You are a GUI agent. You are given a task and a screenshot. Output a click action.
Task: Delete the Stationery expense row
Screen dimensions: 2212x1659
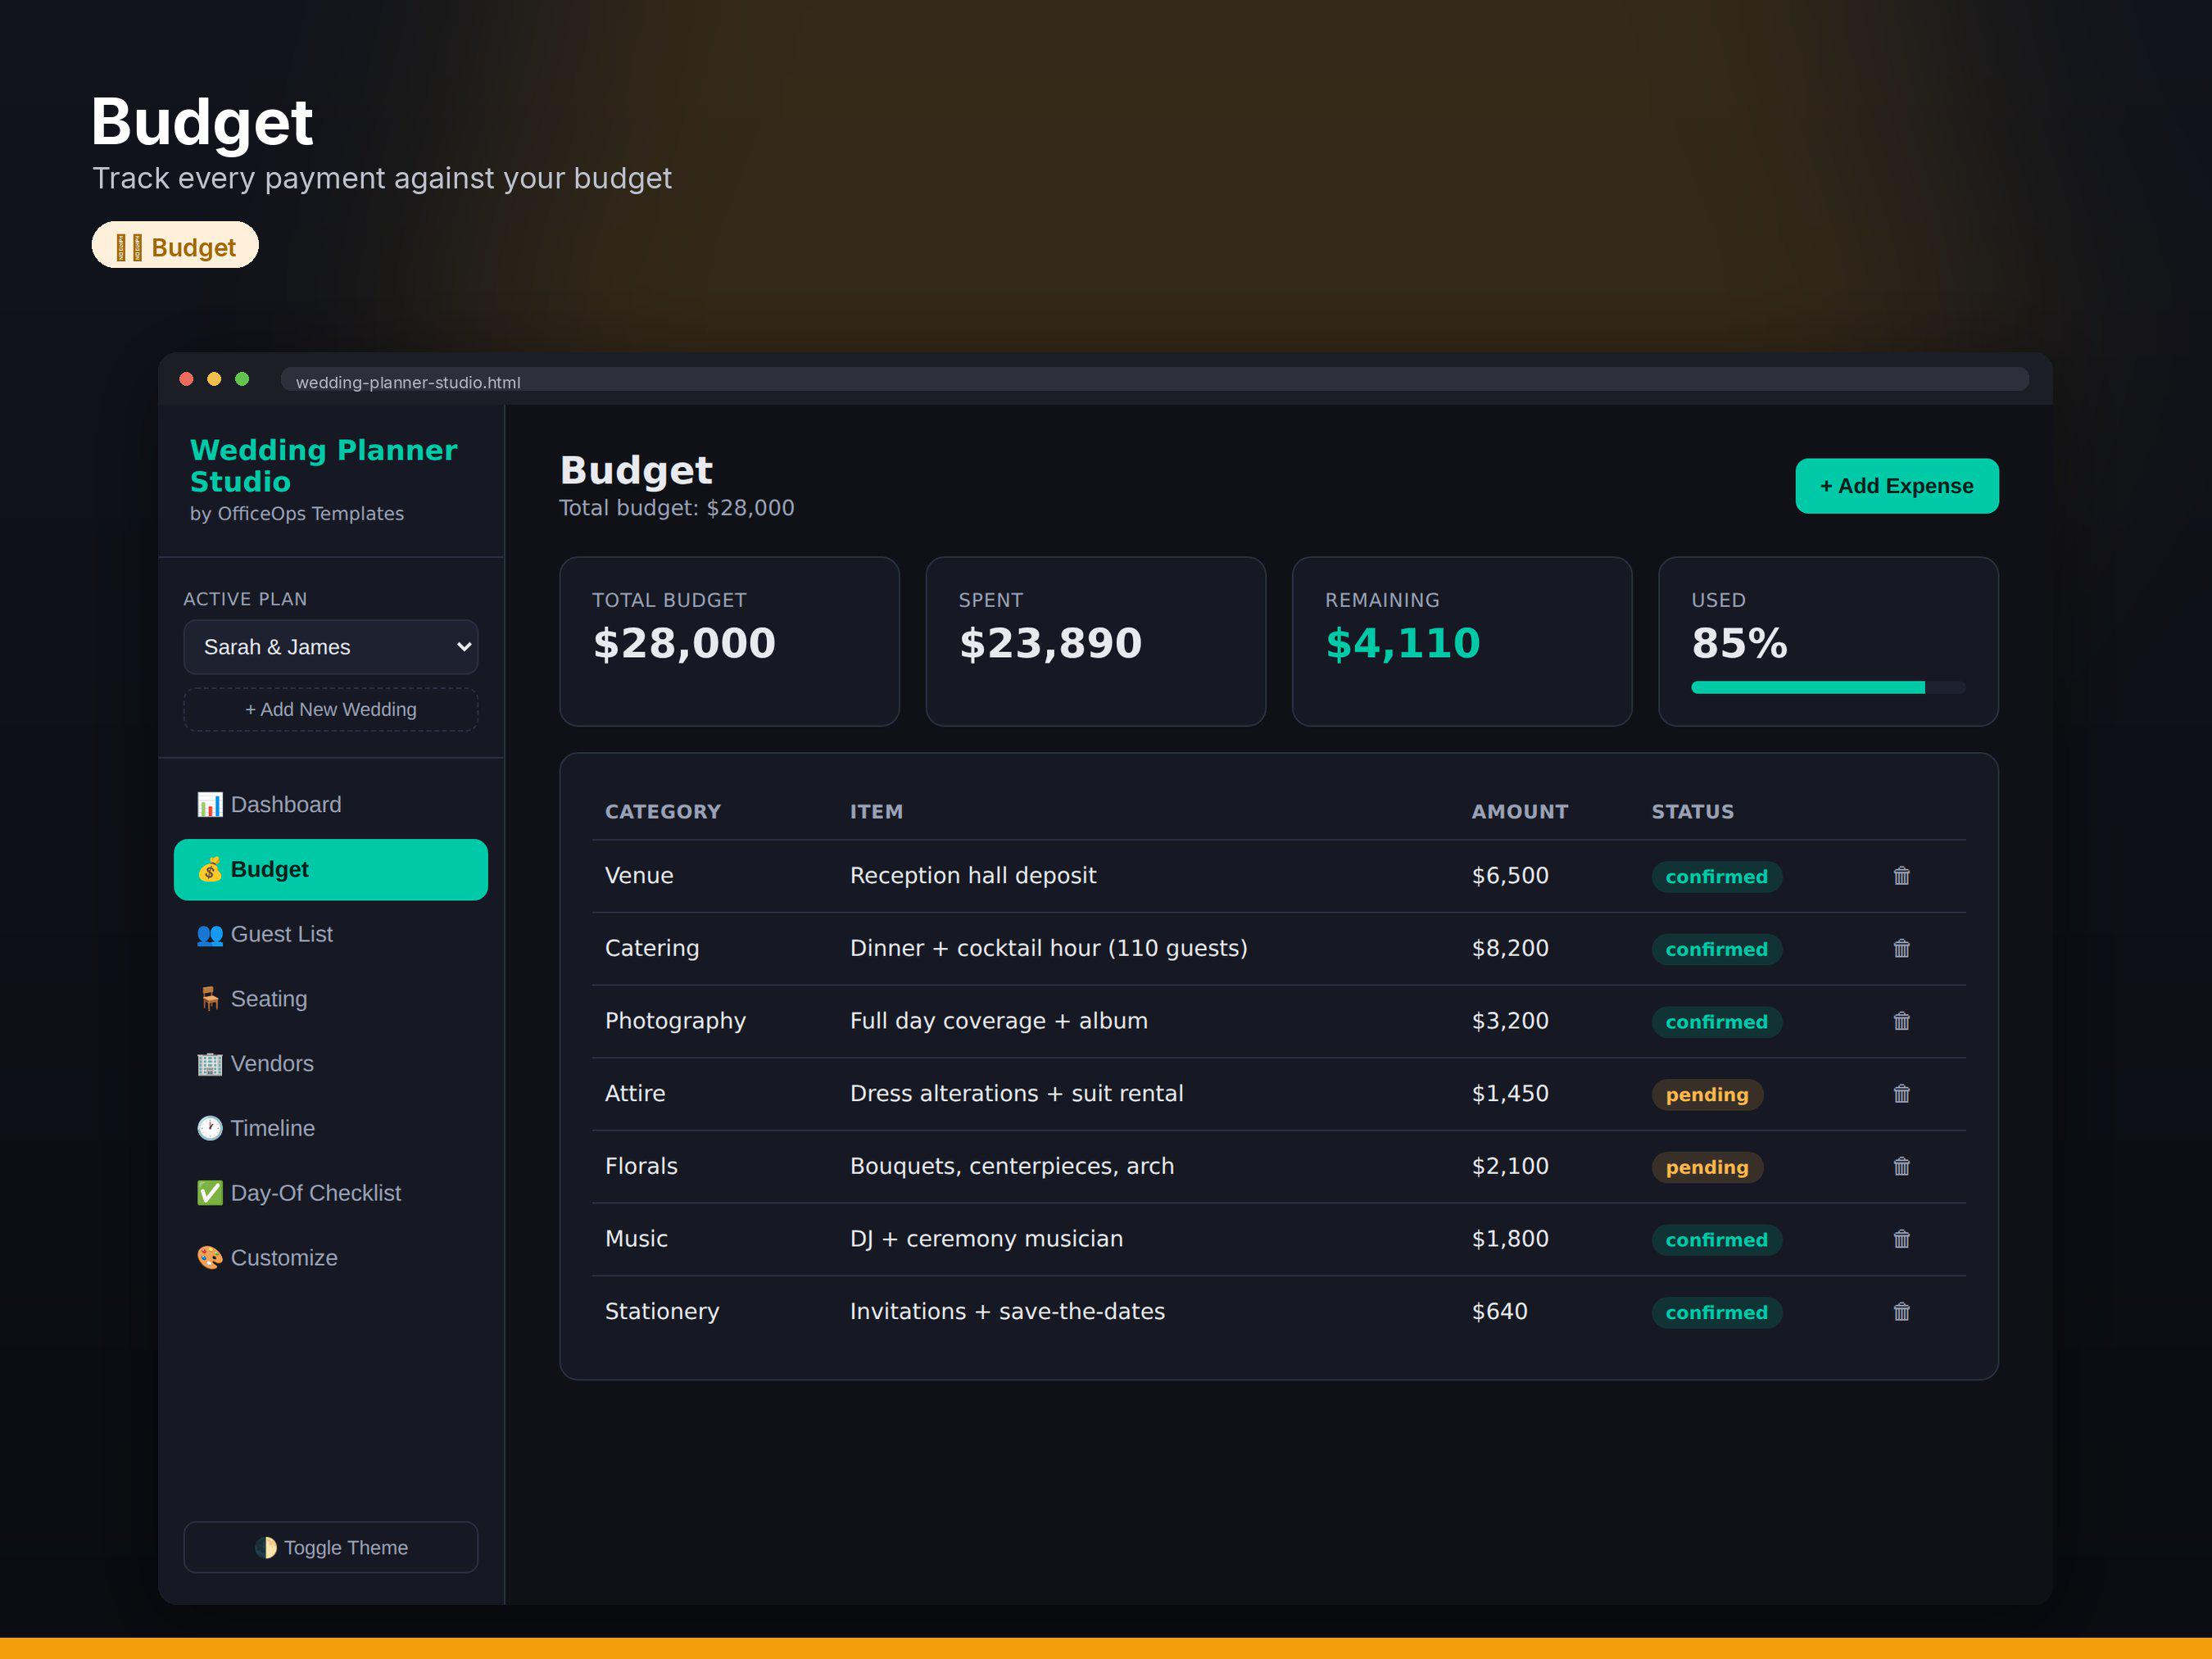pyautogui.click(x=1901, y=1312)
